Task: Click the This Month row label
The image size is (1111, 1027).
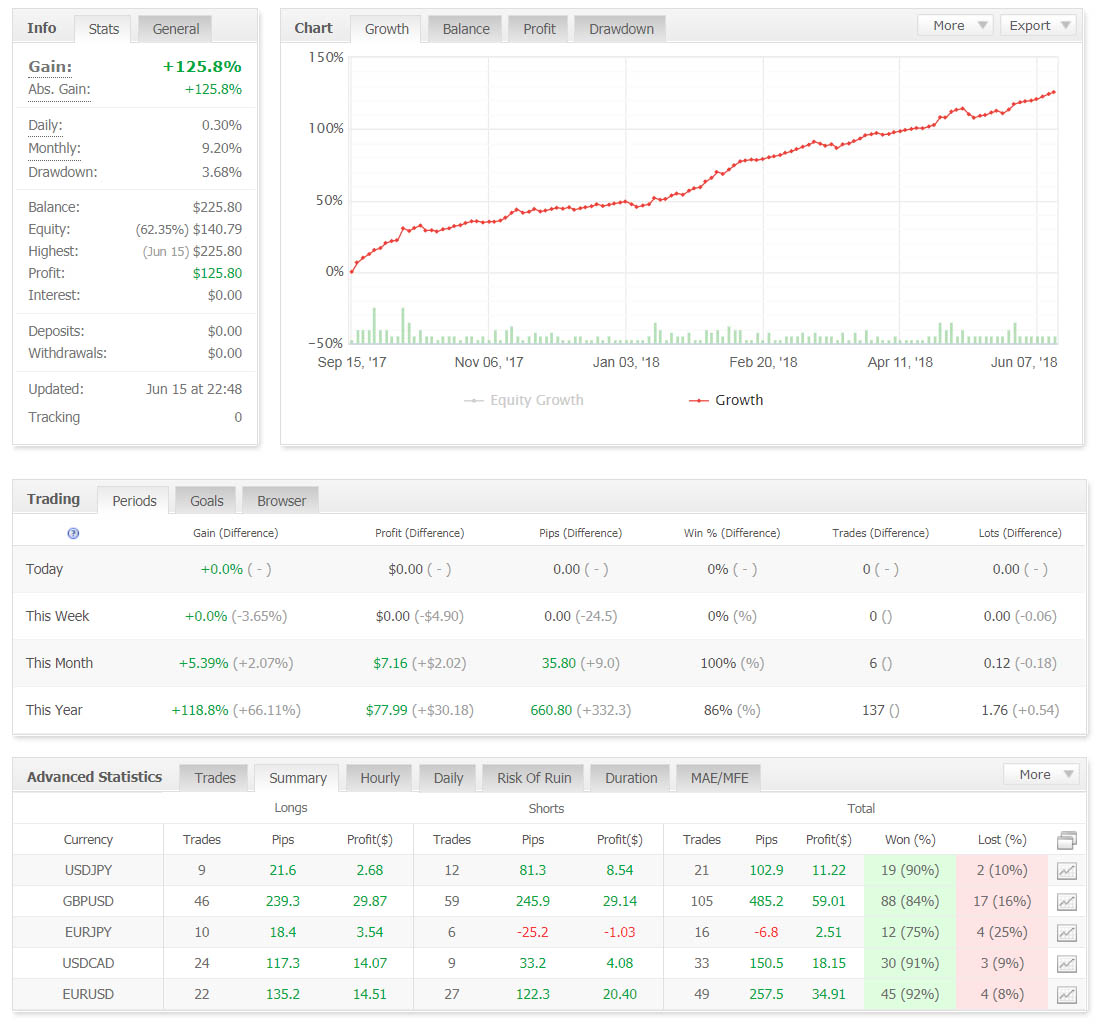Action: tap(60, 663)
